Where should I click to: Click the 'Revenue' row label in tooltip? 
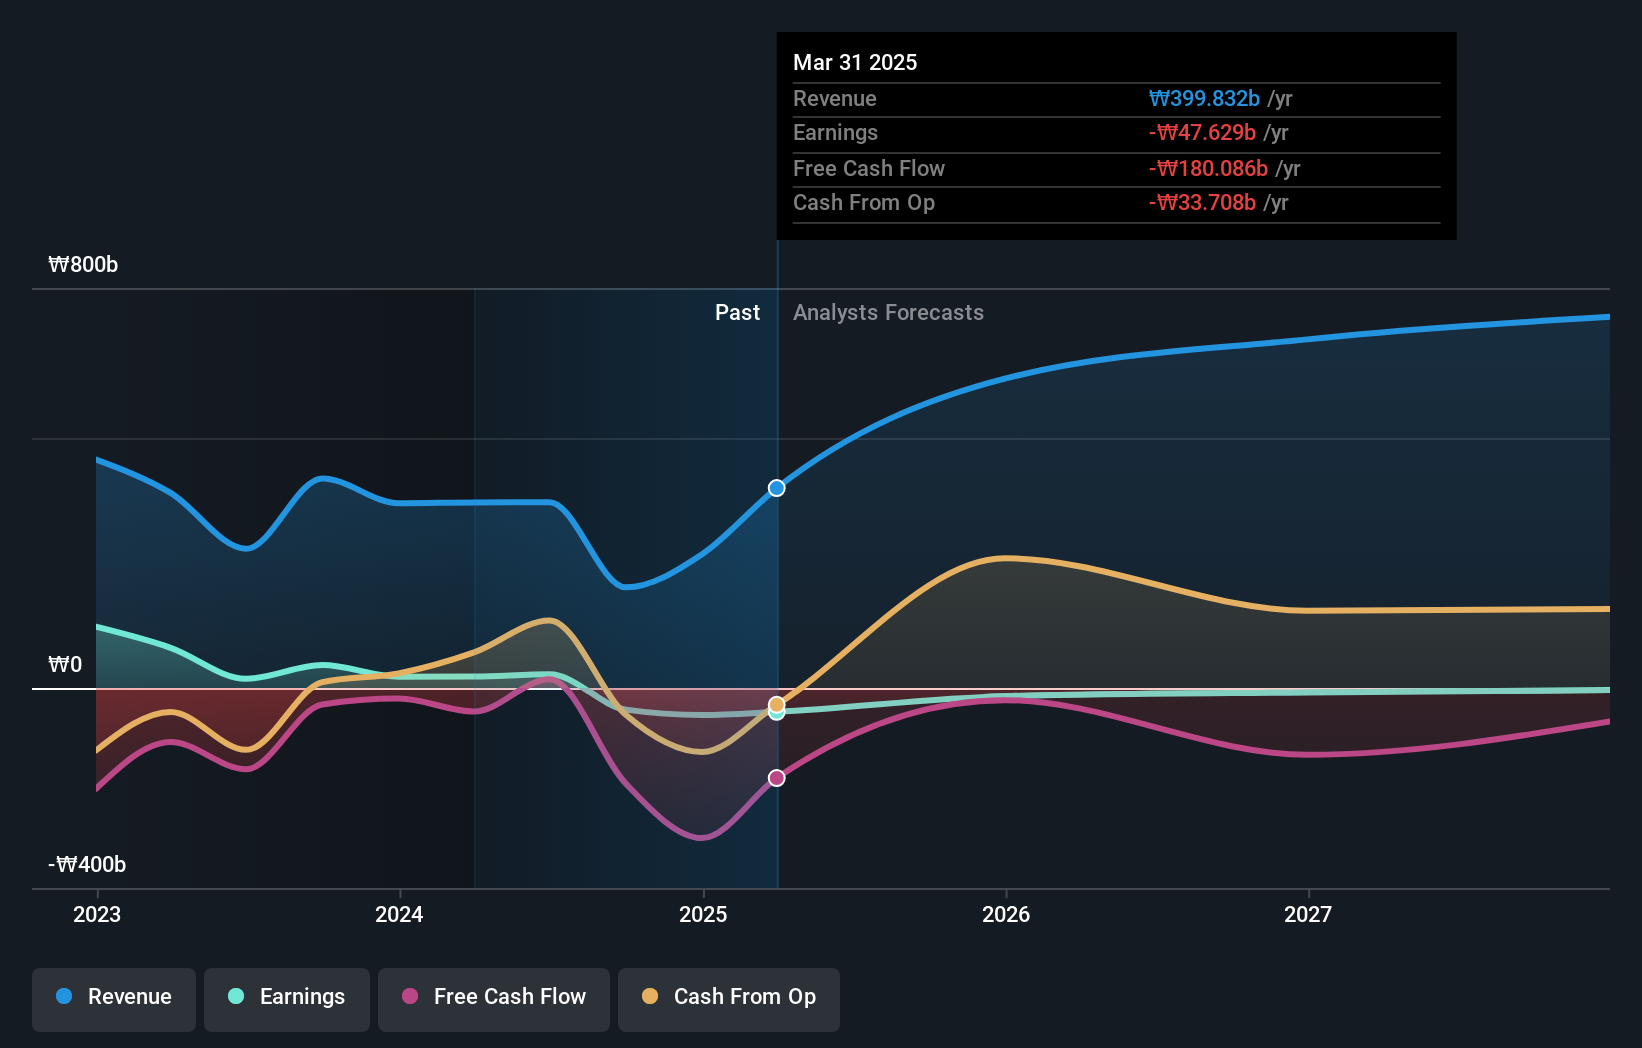click(835, 98)
